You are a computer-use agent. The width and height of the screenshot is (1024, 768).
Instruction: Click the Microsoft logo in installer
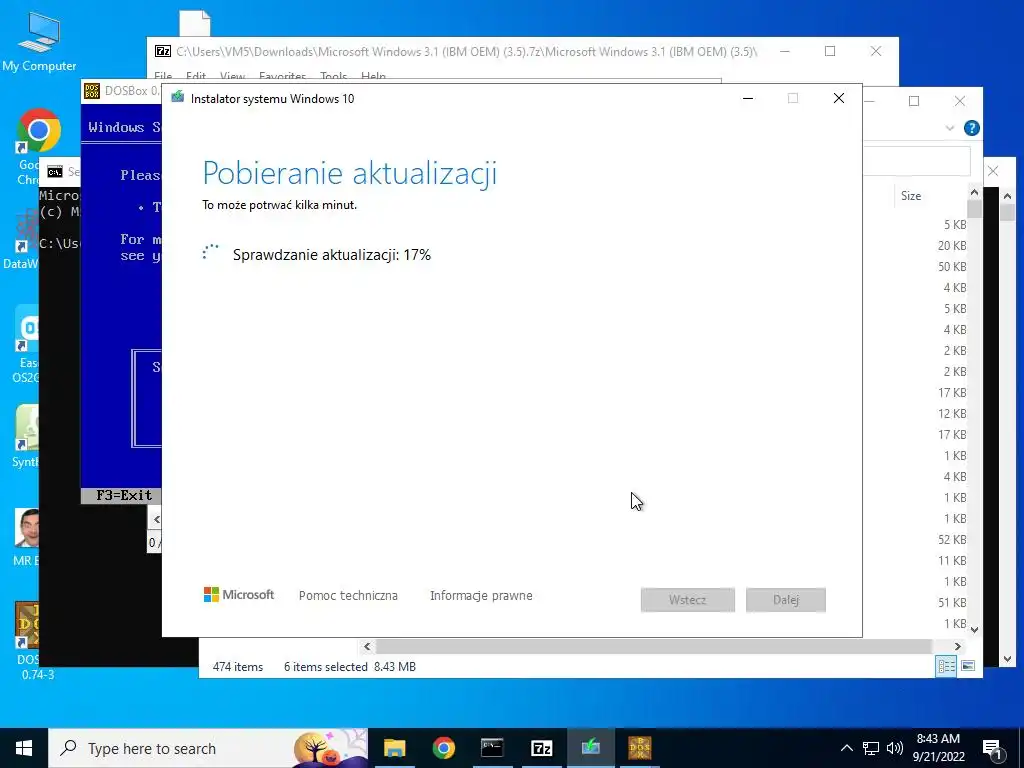tap(239, 595)
